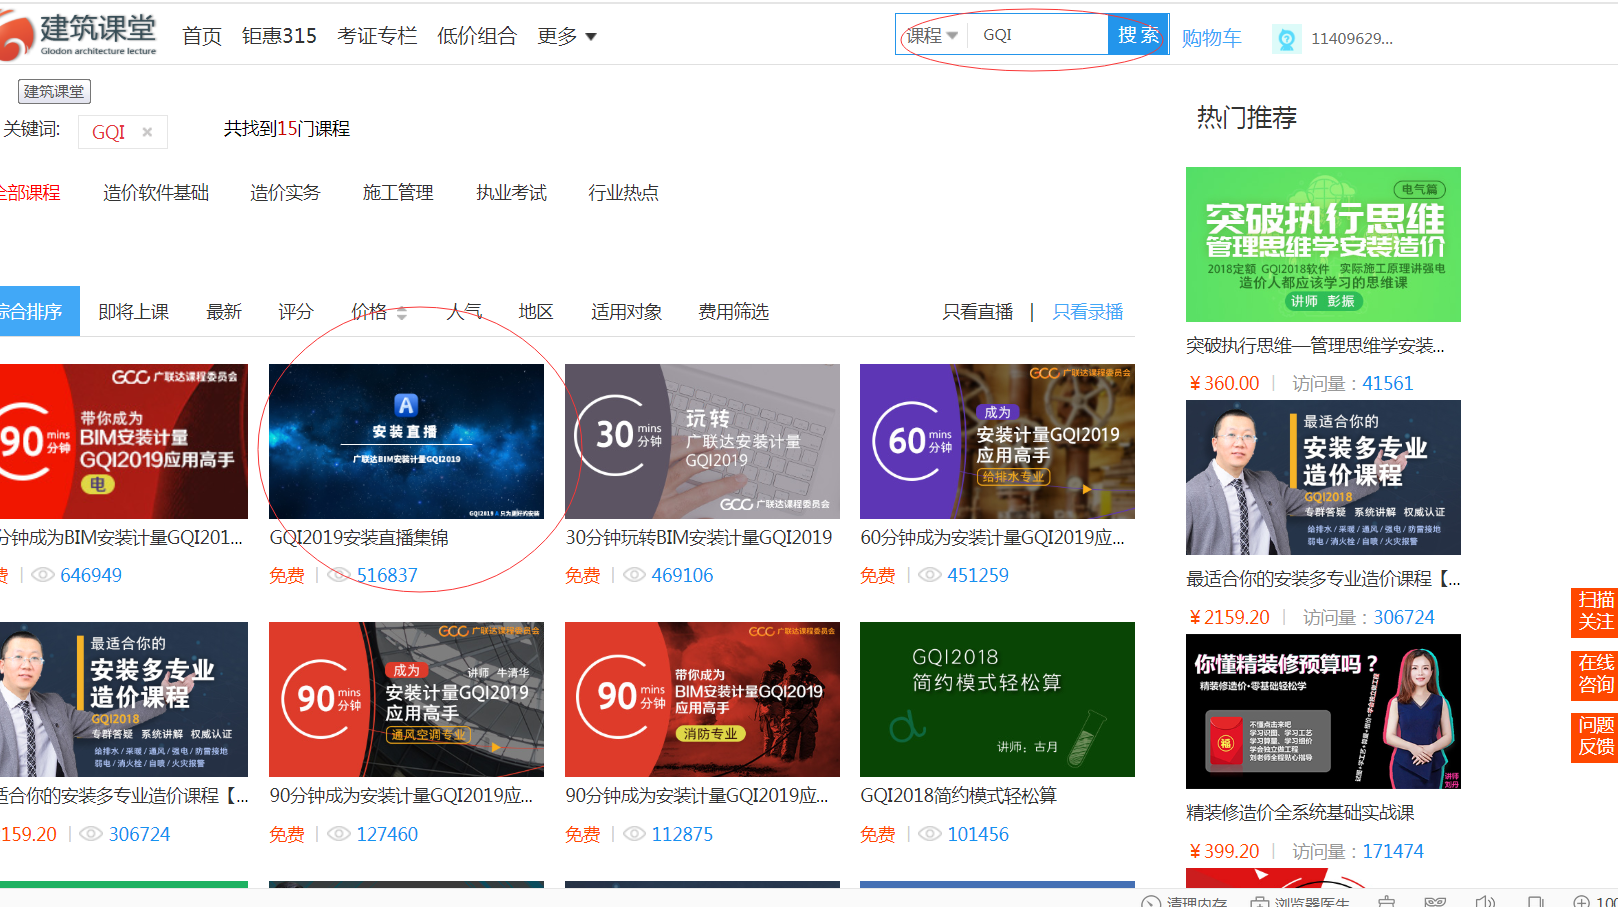1618x907 pixels.
Task: Sort courses by 评分
Action: [x=296, y=312]
